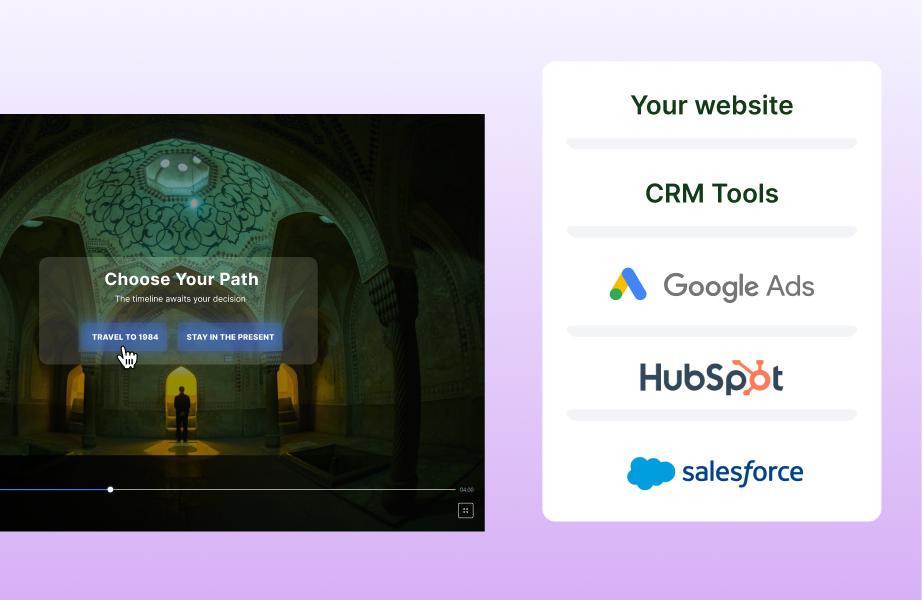
Task: Click the 04:00 video duration timestamp
Action: 466,490
